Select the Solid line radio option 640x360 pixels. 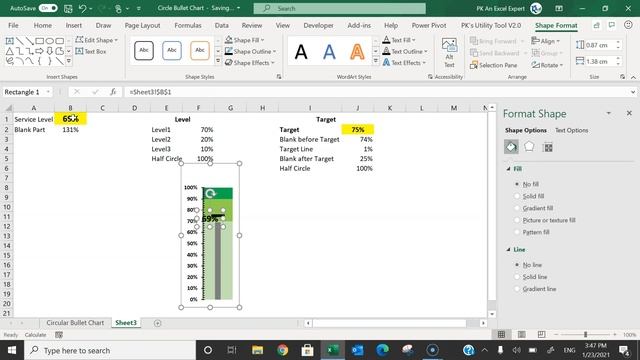tap(517, 277)
